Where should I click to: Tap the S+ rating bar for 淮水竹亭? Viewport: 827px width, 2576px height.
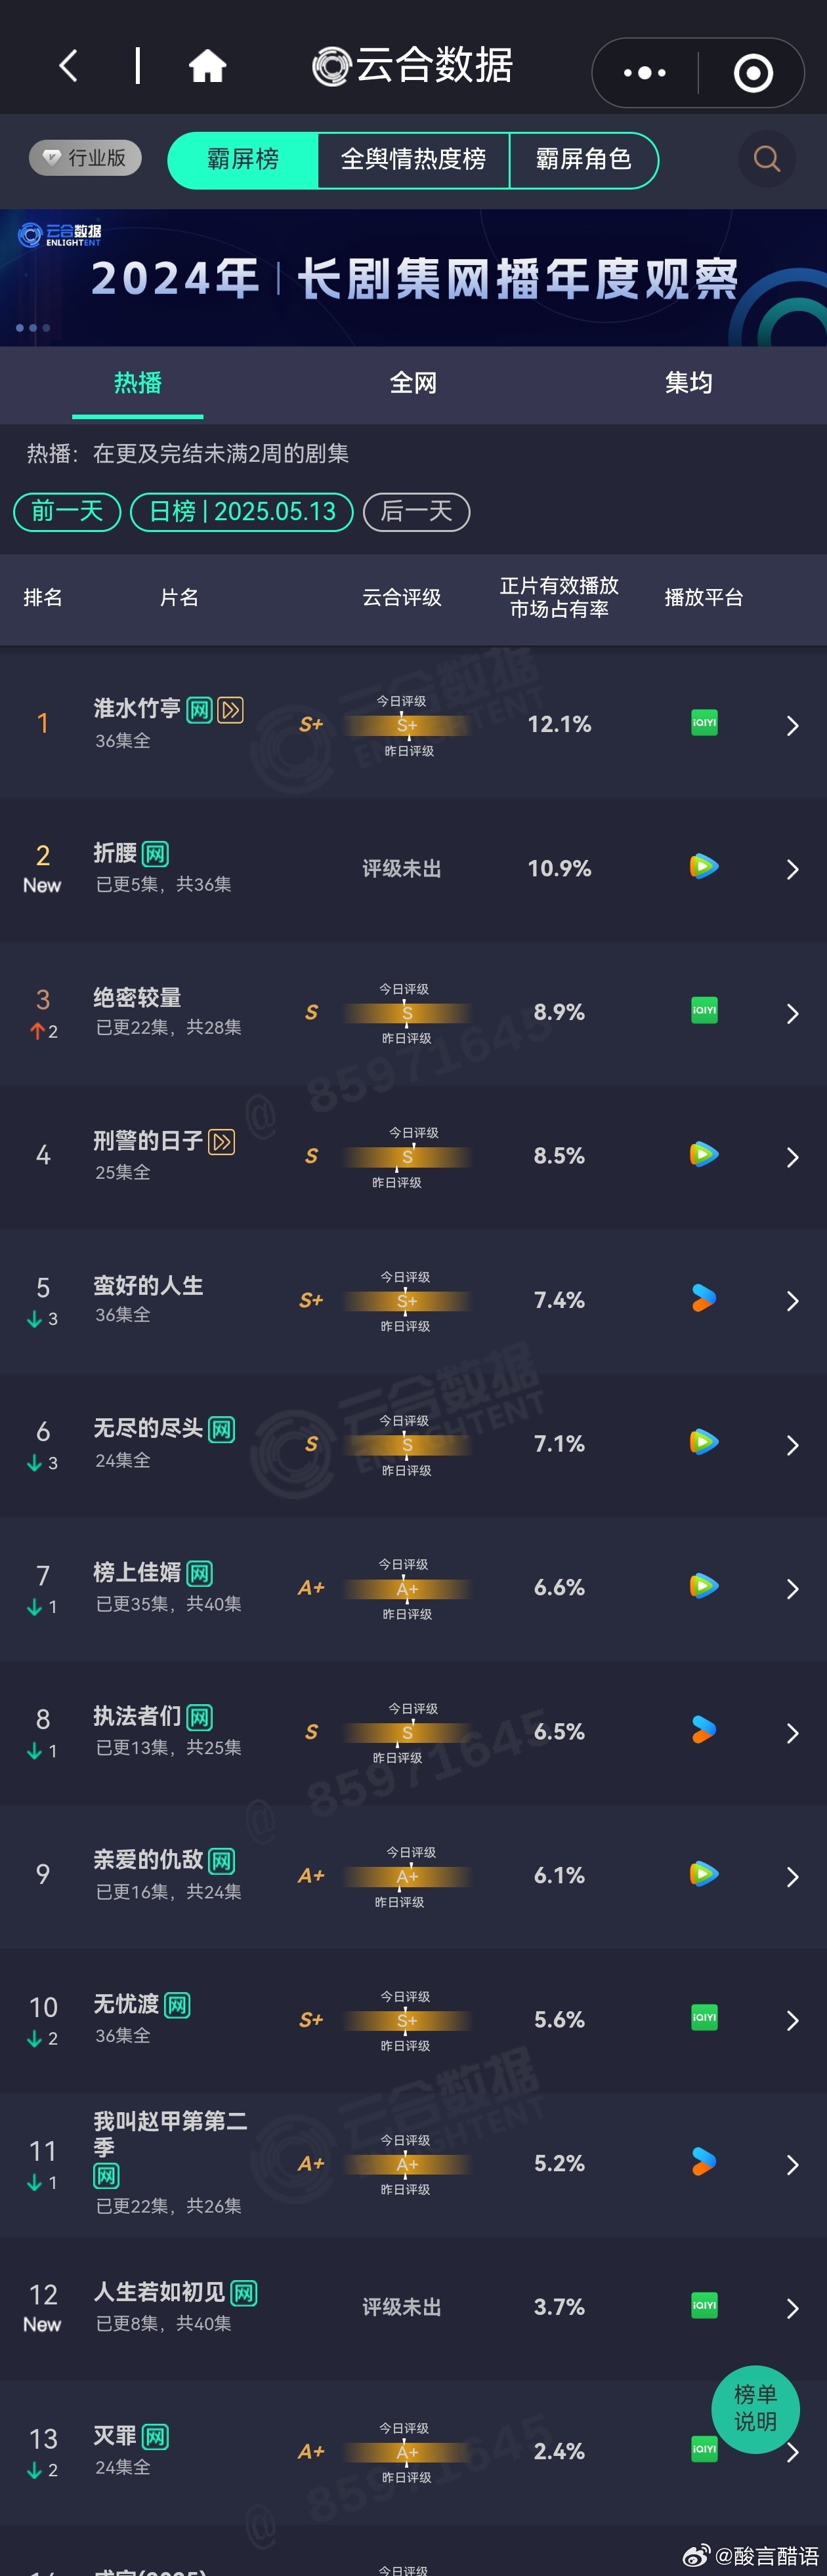407,725
